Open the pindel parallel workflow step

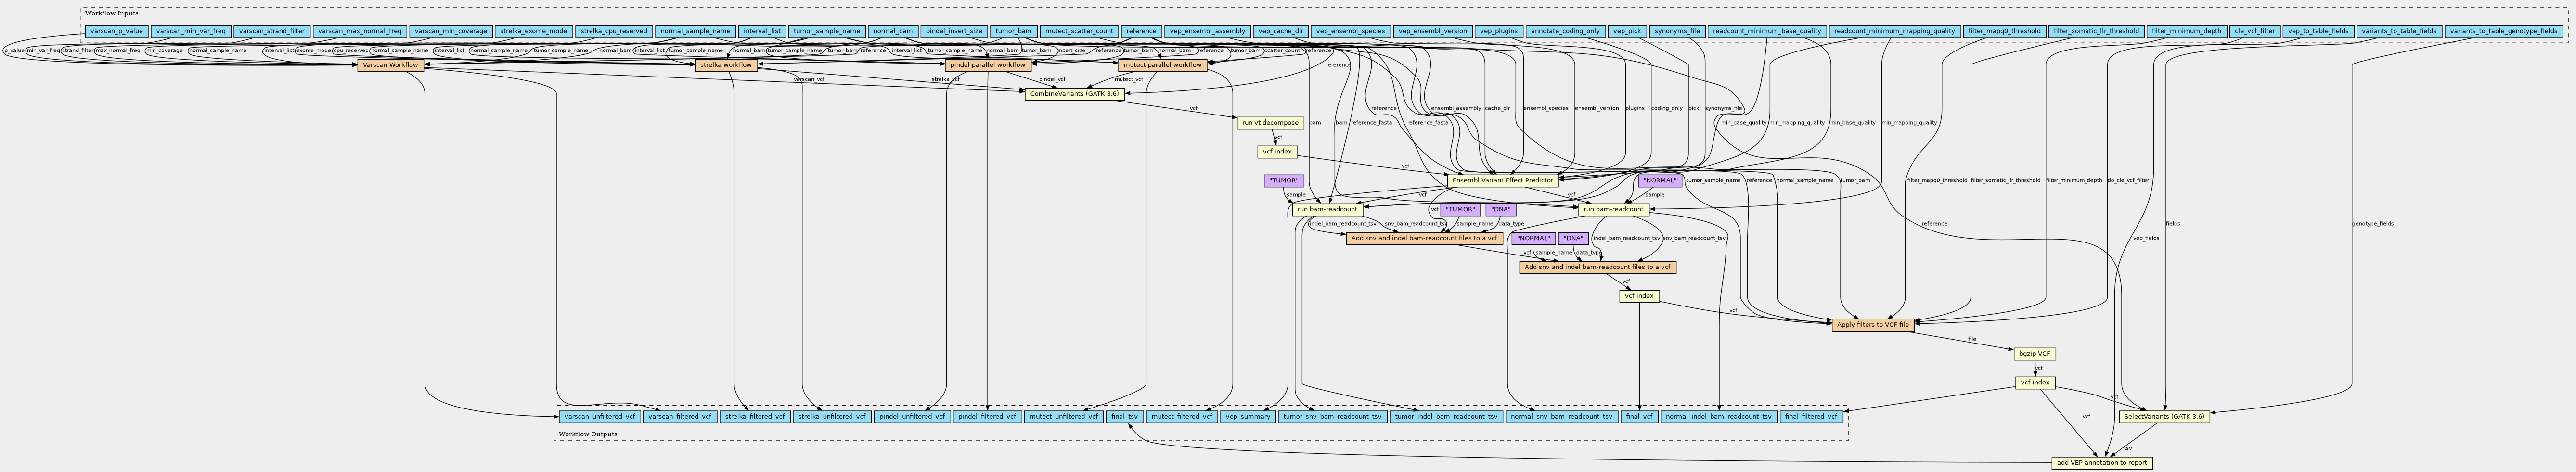point(987,65)
